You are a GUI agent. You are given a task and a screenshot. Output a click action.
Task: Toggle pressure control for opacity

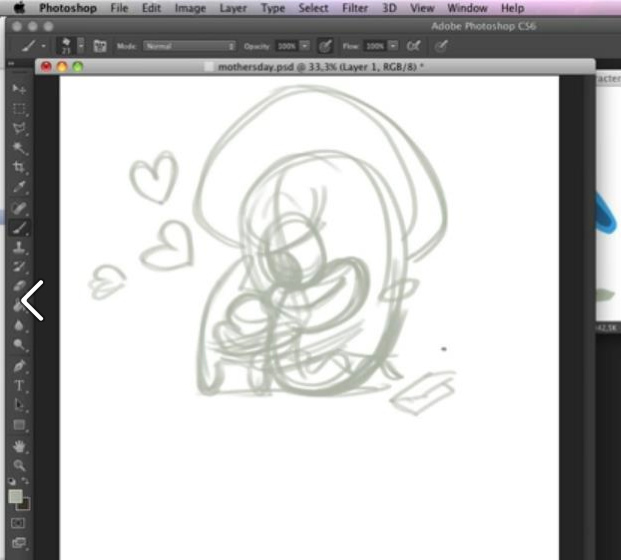[325, 46]
